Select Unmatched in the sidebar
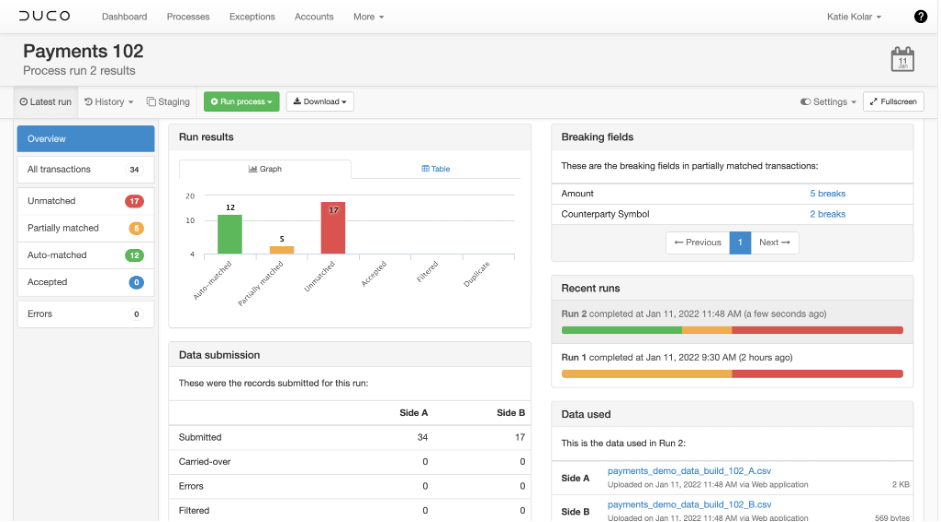This screenshot has height=522, width=941. 86,201
